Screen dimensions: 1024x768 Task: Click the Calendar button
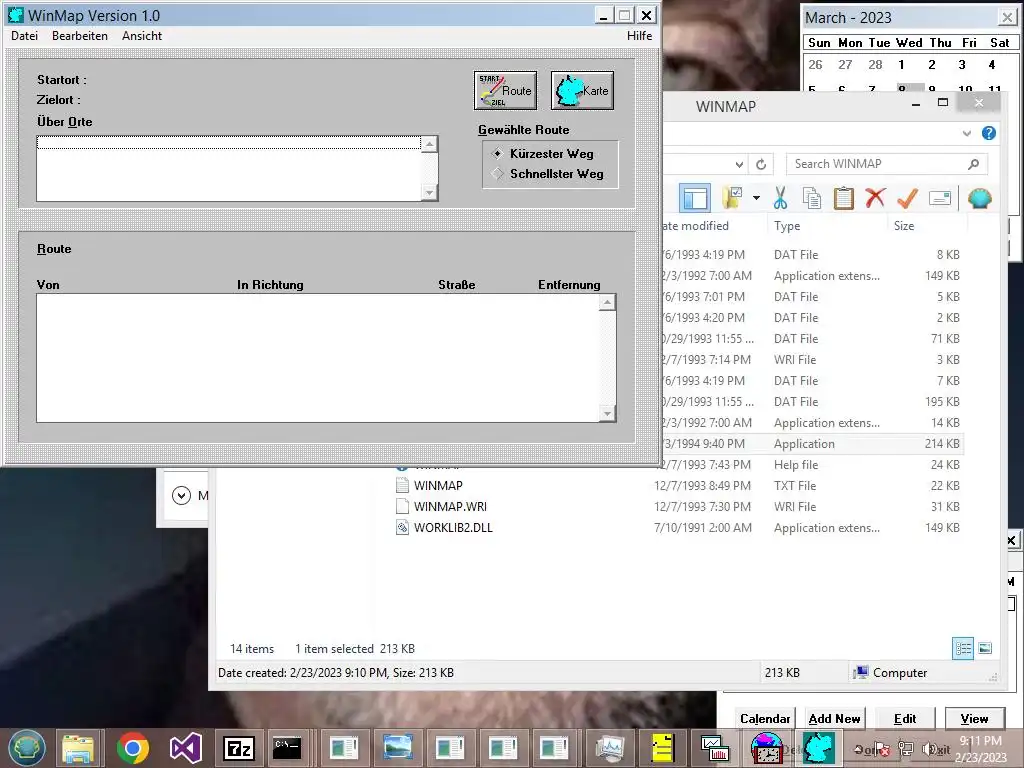(765, 718)
